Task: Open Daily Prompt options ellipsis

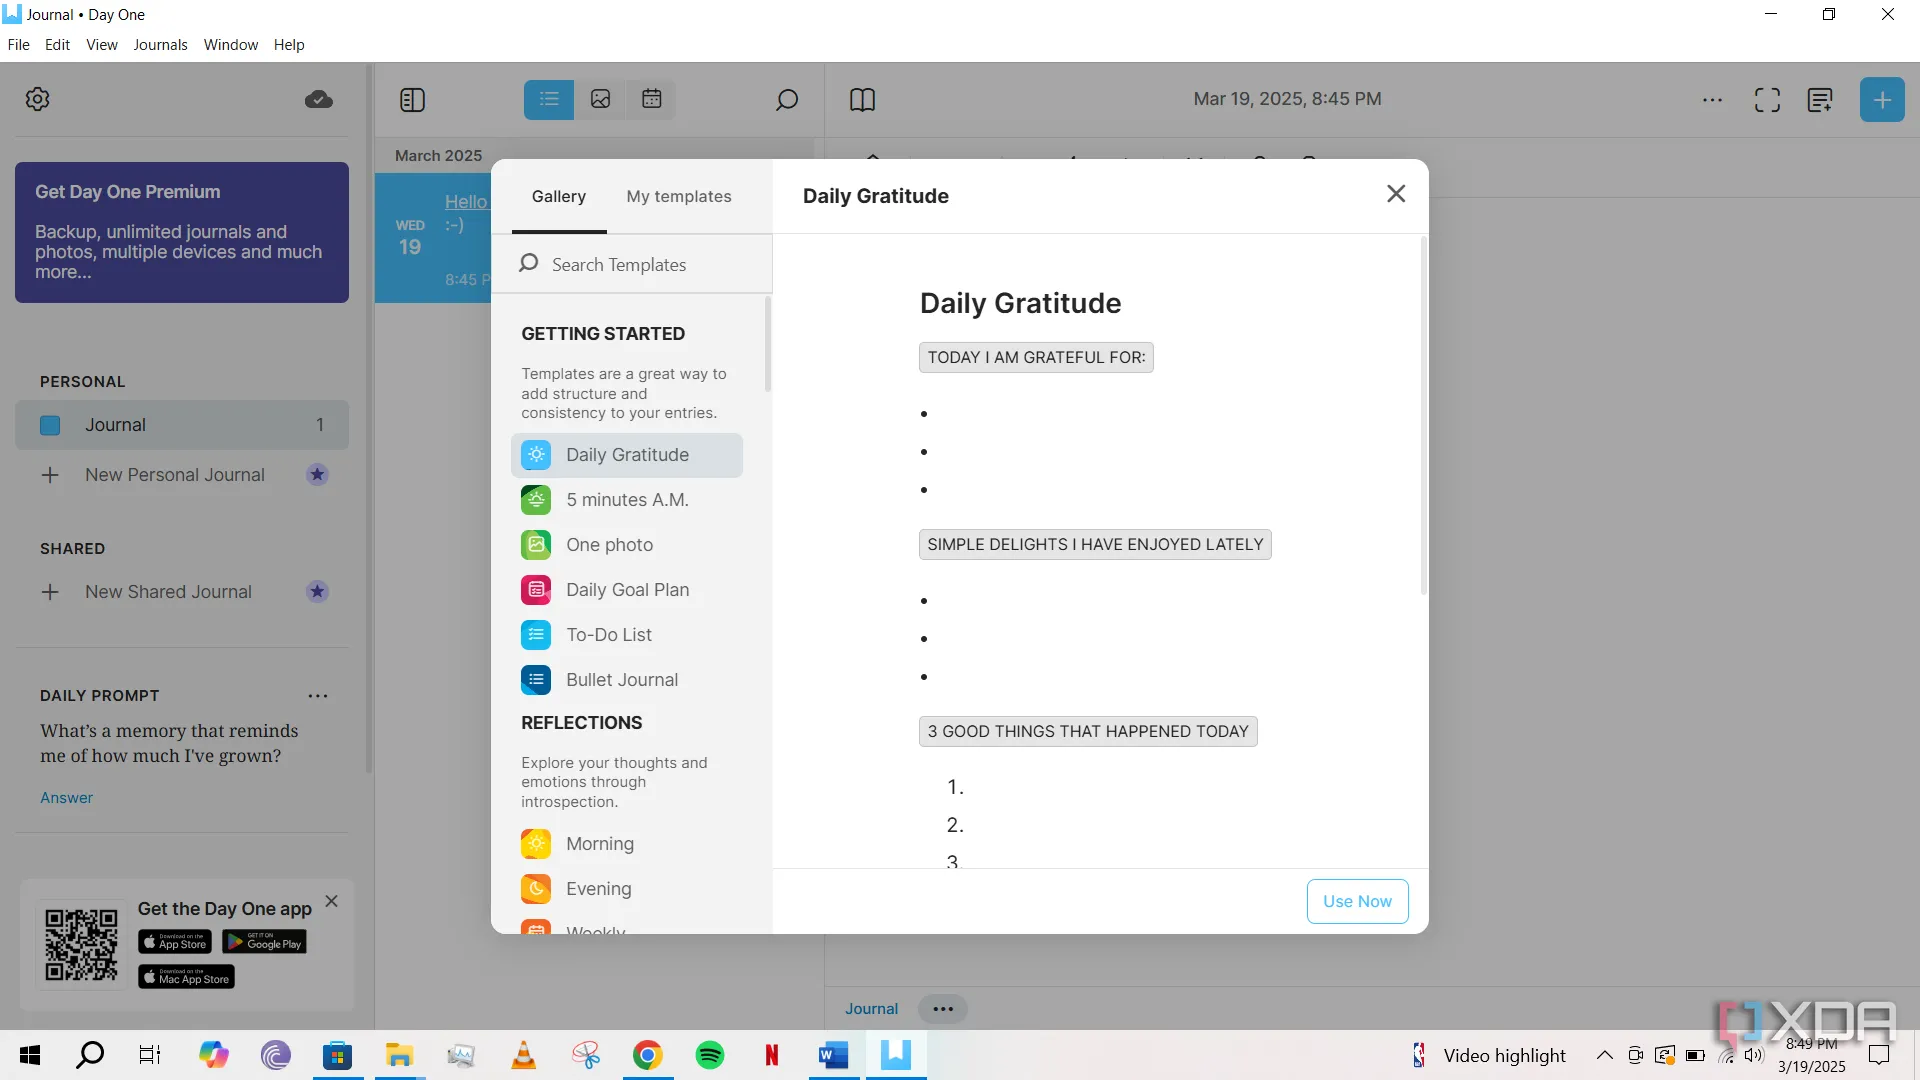Action: click(x=318, y=696)
